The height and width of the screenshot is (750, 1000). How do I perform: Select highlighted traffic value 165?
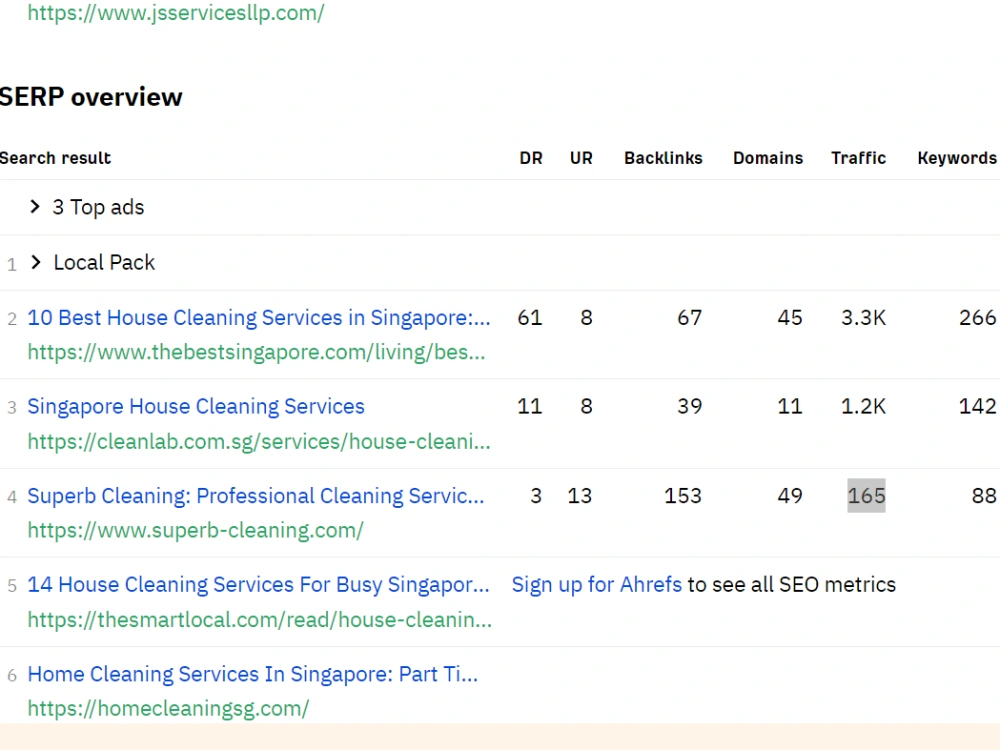866,496
